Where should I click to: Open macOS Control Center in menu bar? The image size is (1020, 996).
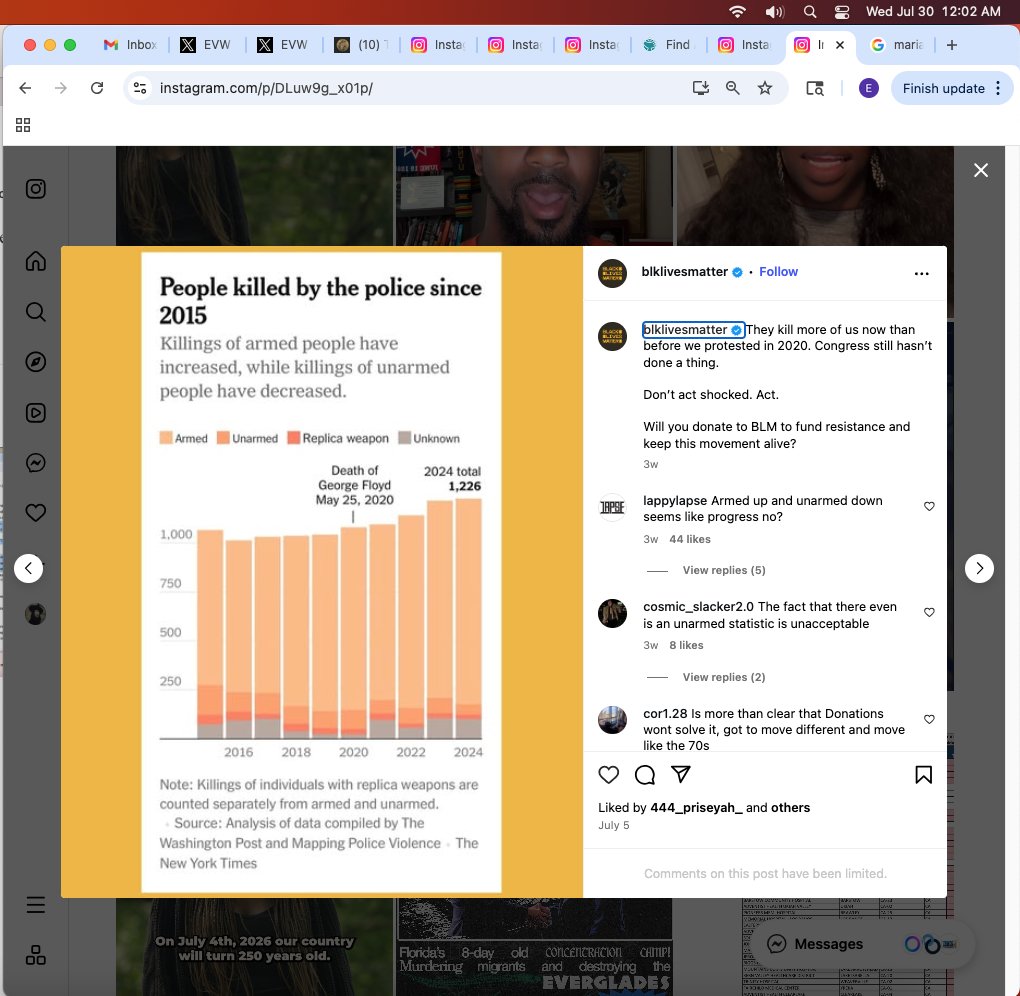coord(842,12)
